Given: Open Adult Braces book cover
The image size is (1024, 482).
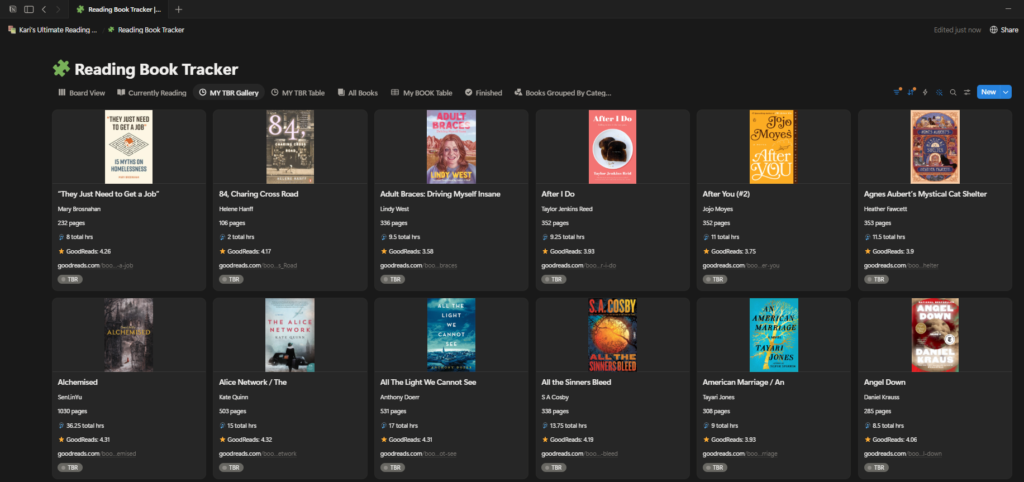Looking at the screenshot, I should (x=451, y=146).
